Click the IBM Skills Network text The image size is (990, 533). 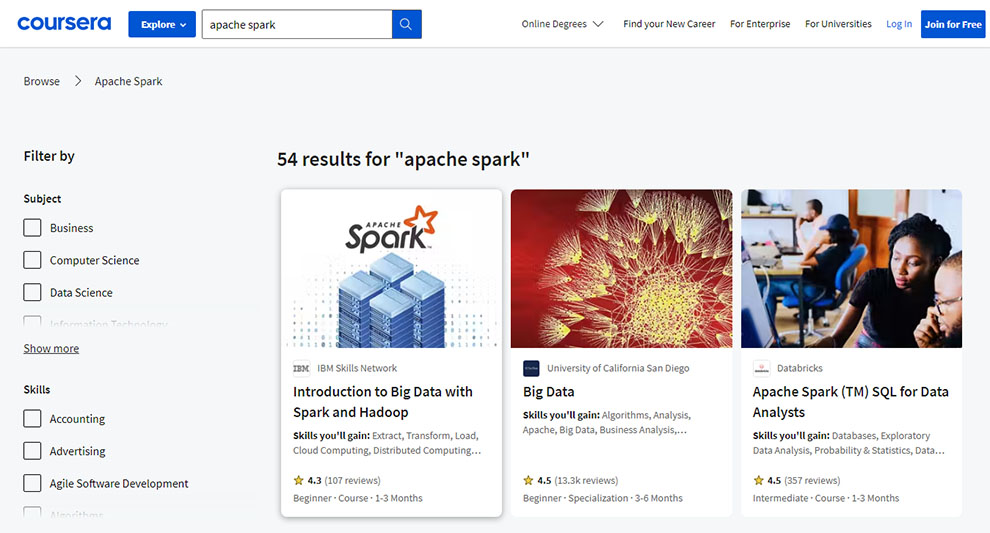point(357,368)
